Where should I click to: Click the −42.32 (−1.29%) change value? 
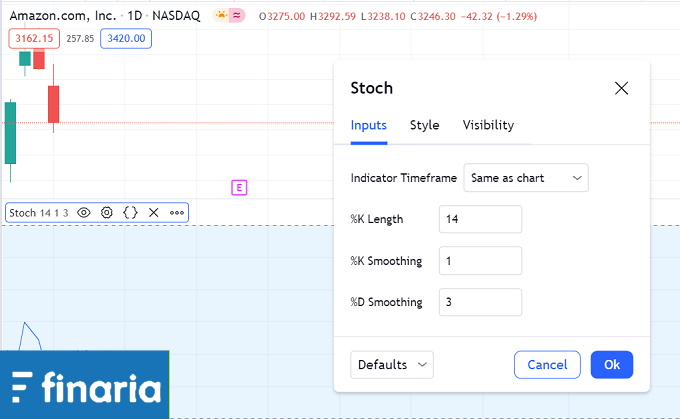click(x=499, y=16)
